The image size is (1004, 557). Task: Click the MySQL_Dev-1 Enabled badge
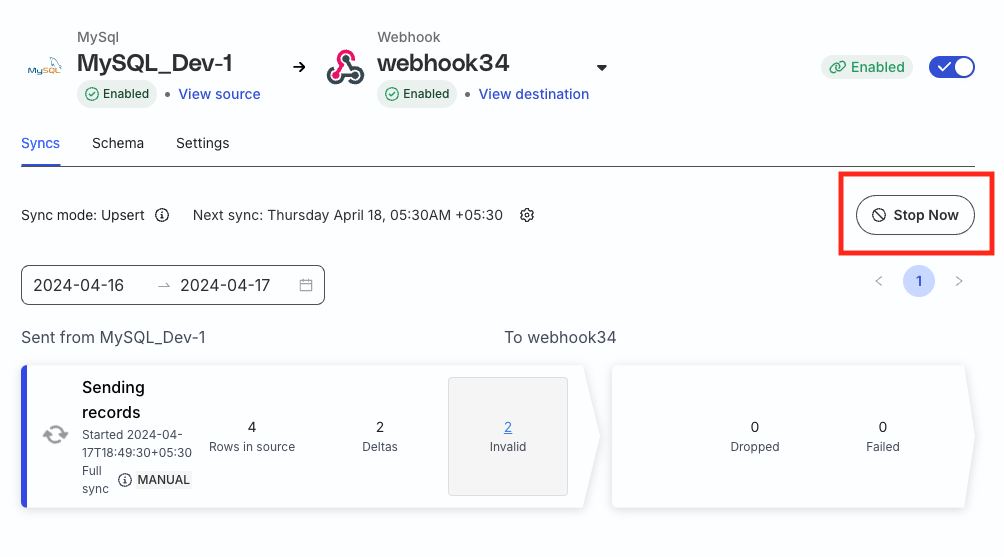117,94
